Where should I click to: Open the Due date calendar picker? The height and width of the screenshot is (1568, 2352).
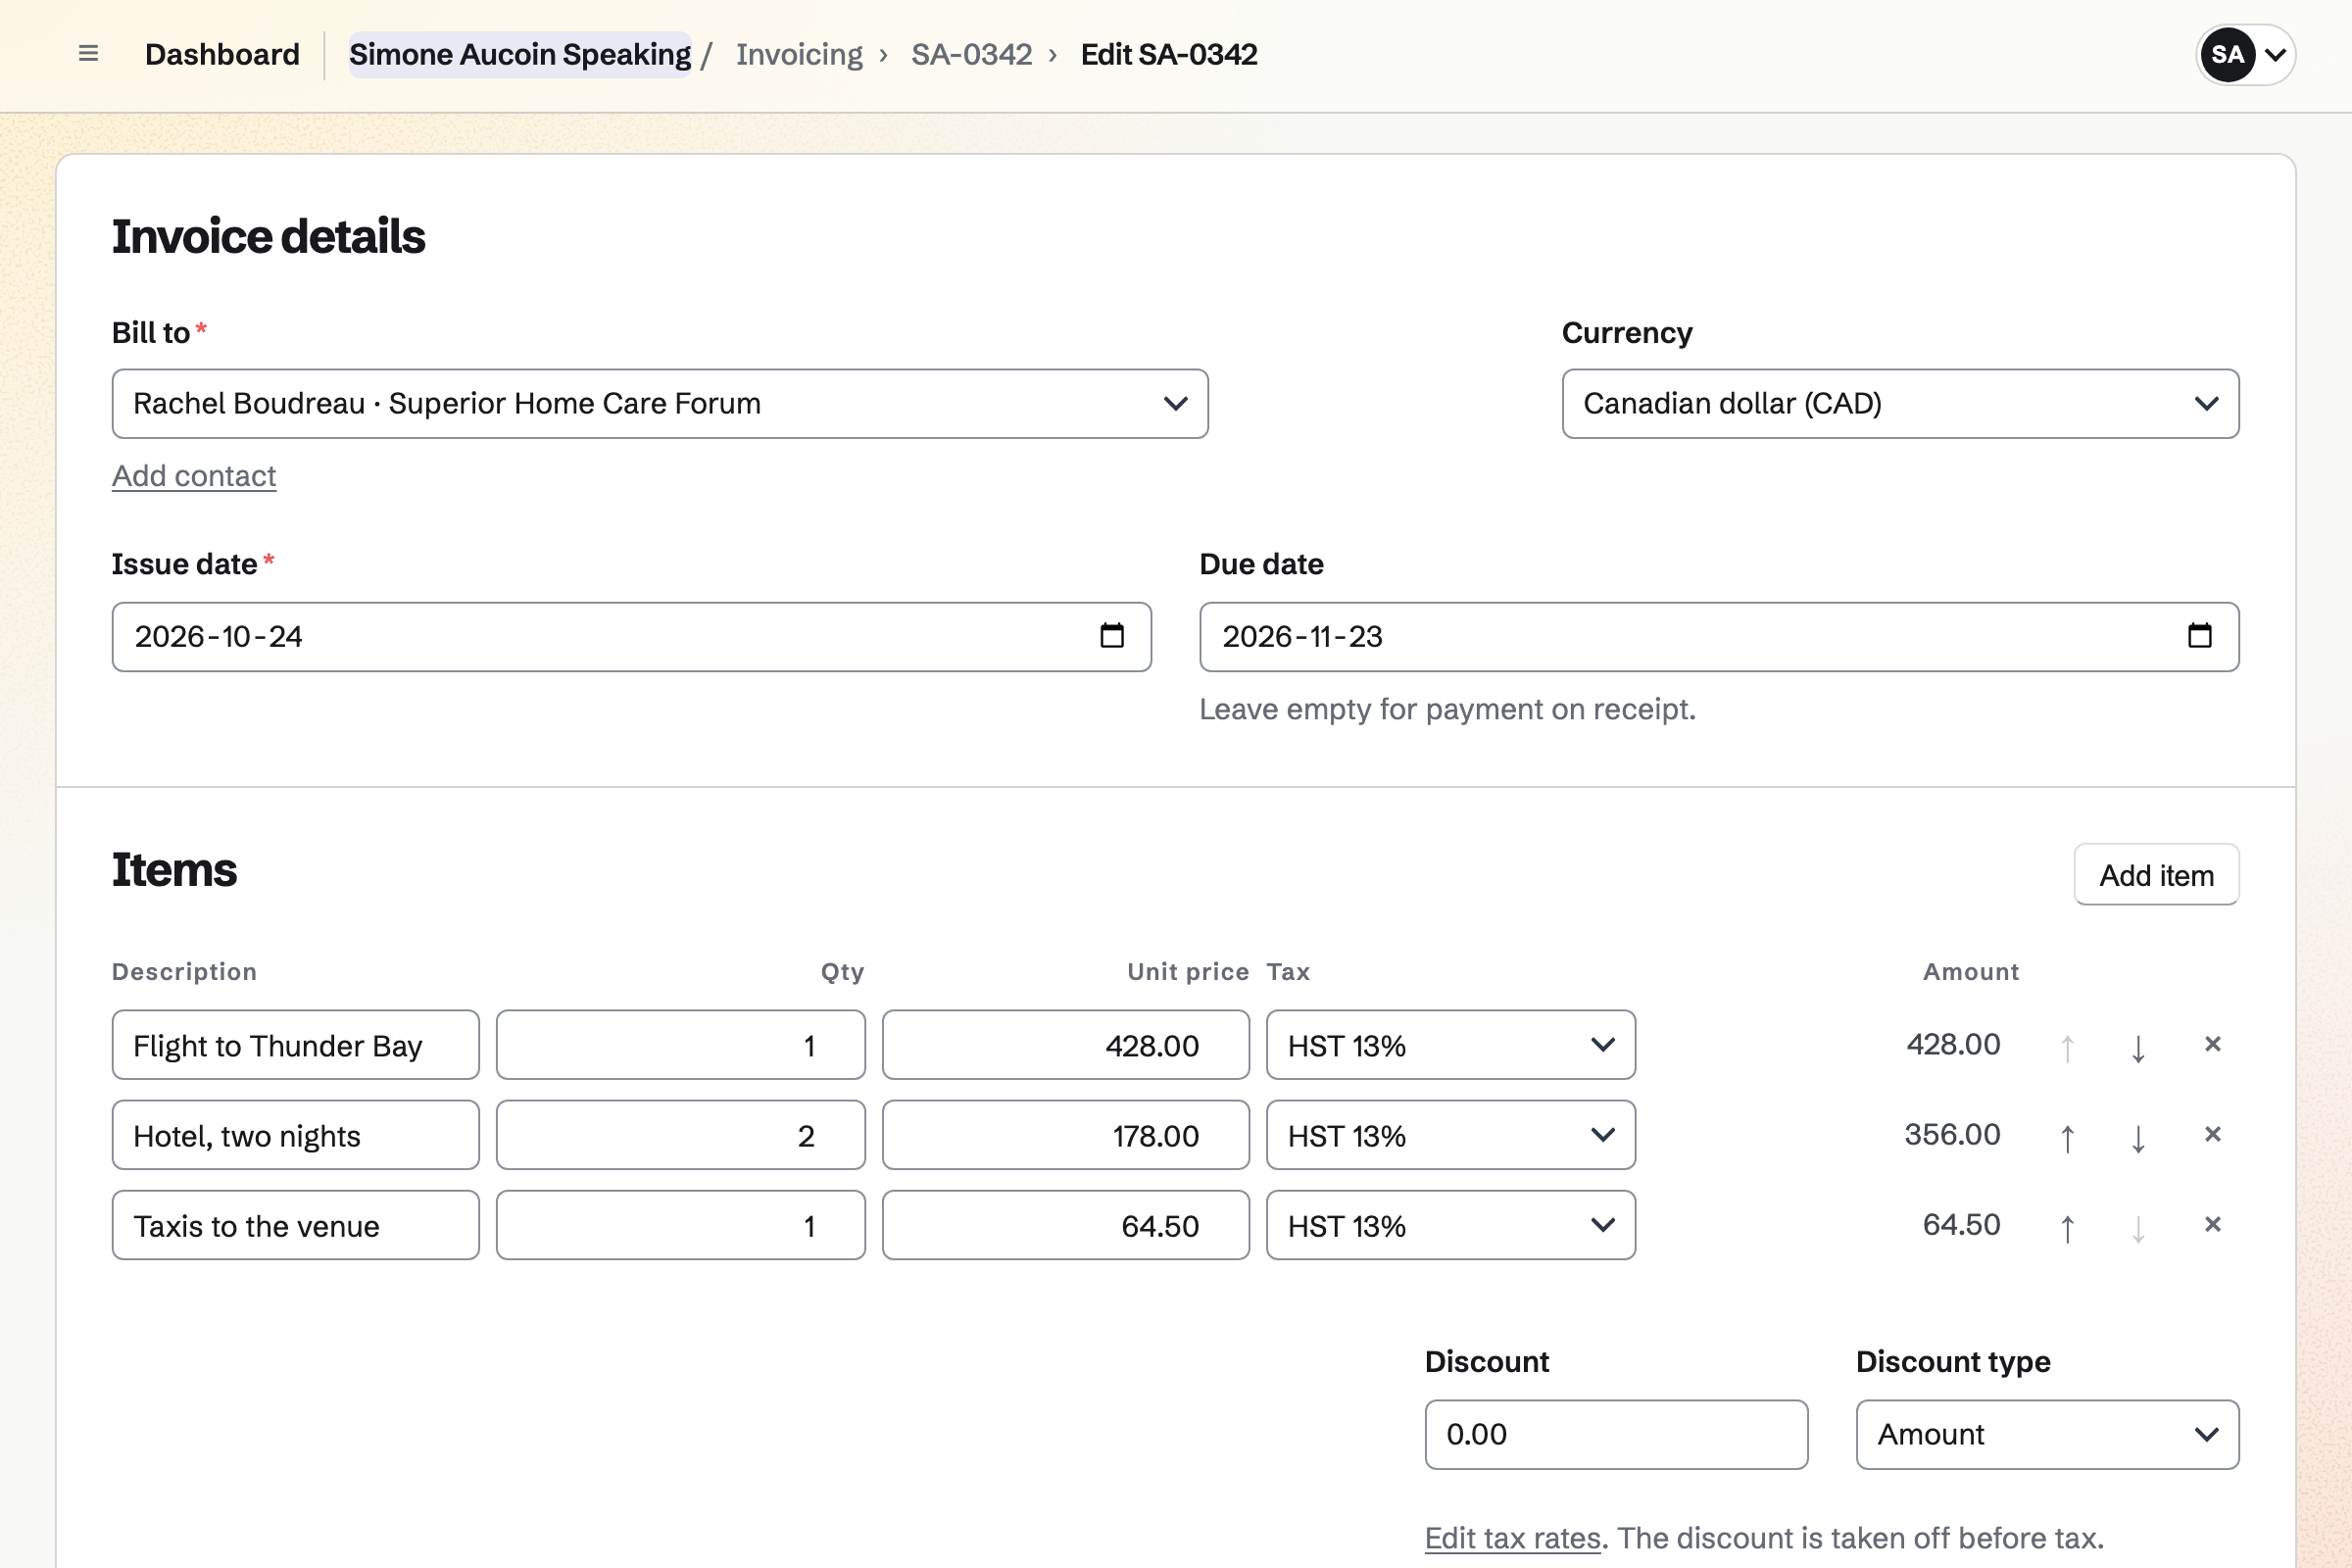(x=2199, y=636)
